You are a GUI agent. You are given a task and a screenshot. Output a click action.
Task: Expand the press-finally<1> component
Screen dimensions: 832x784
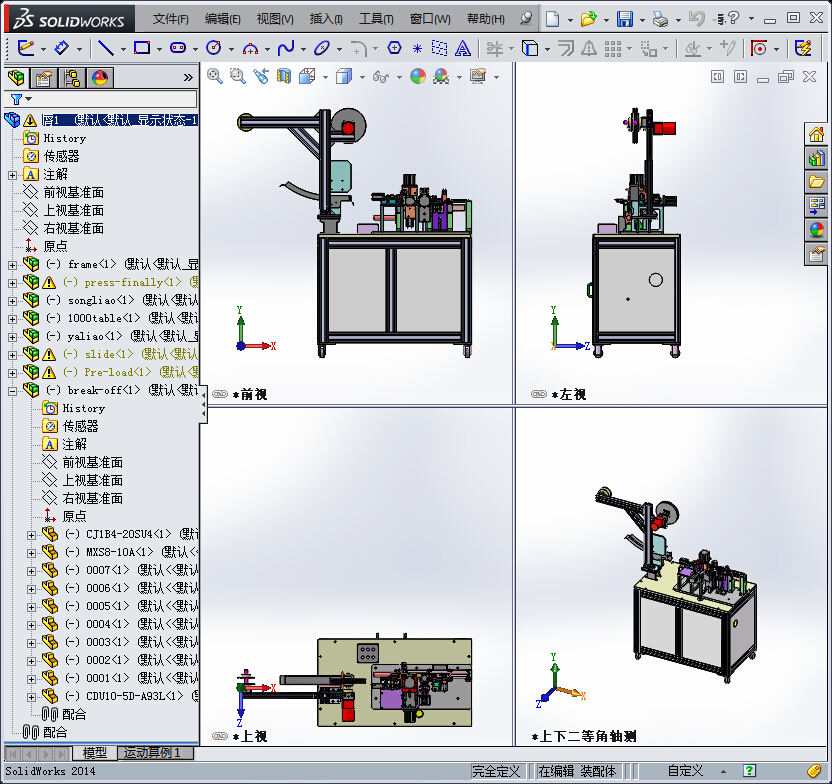tap(12, 283)
